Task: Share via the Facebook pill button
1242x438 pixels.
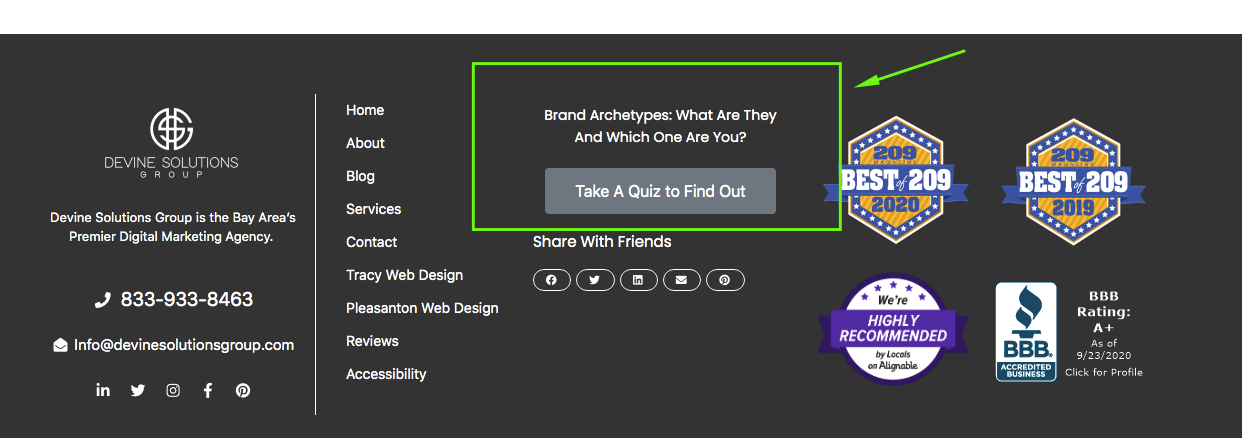Action: click(552, 280)
